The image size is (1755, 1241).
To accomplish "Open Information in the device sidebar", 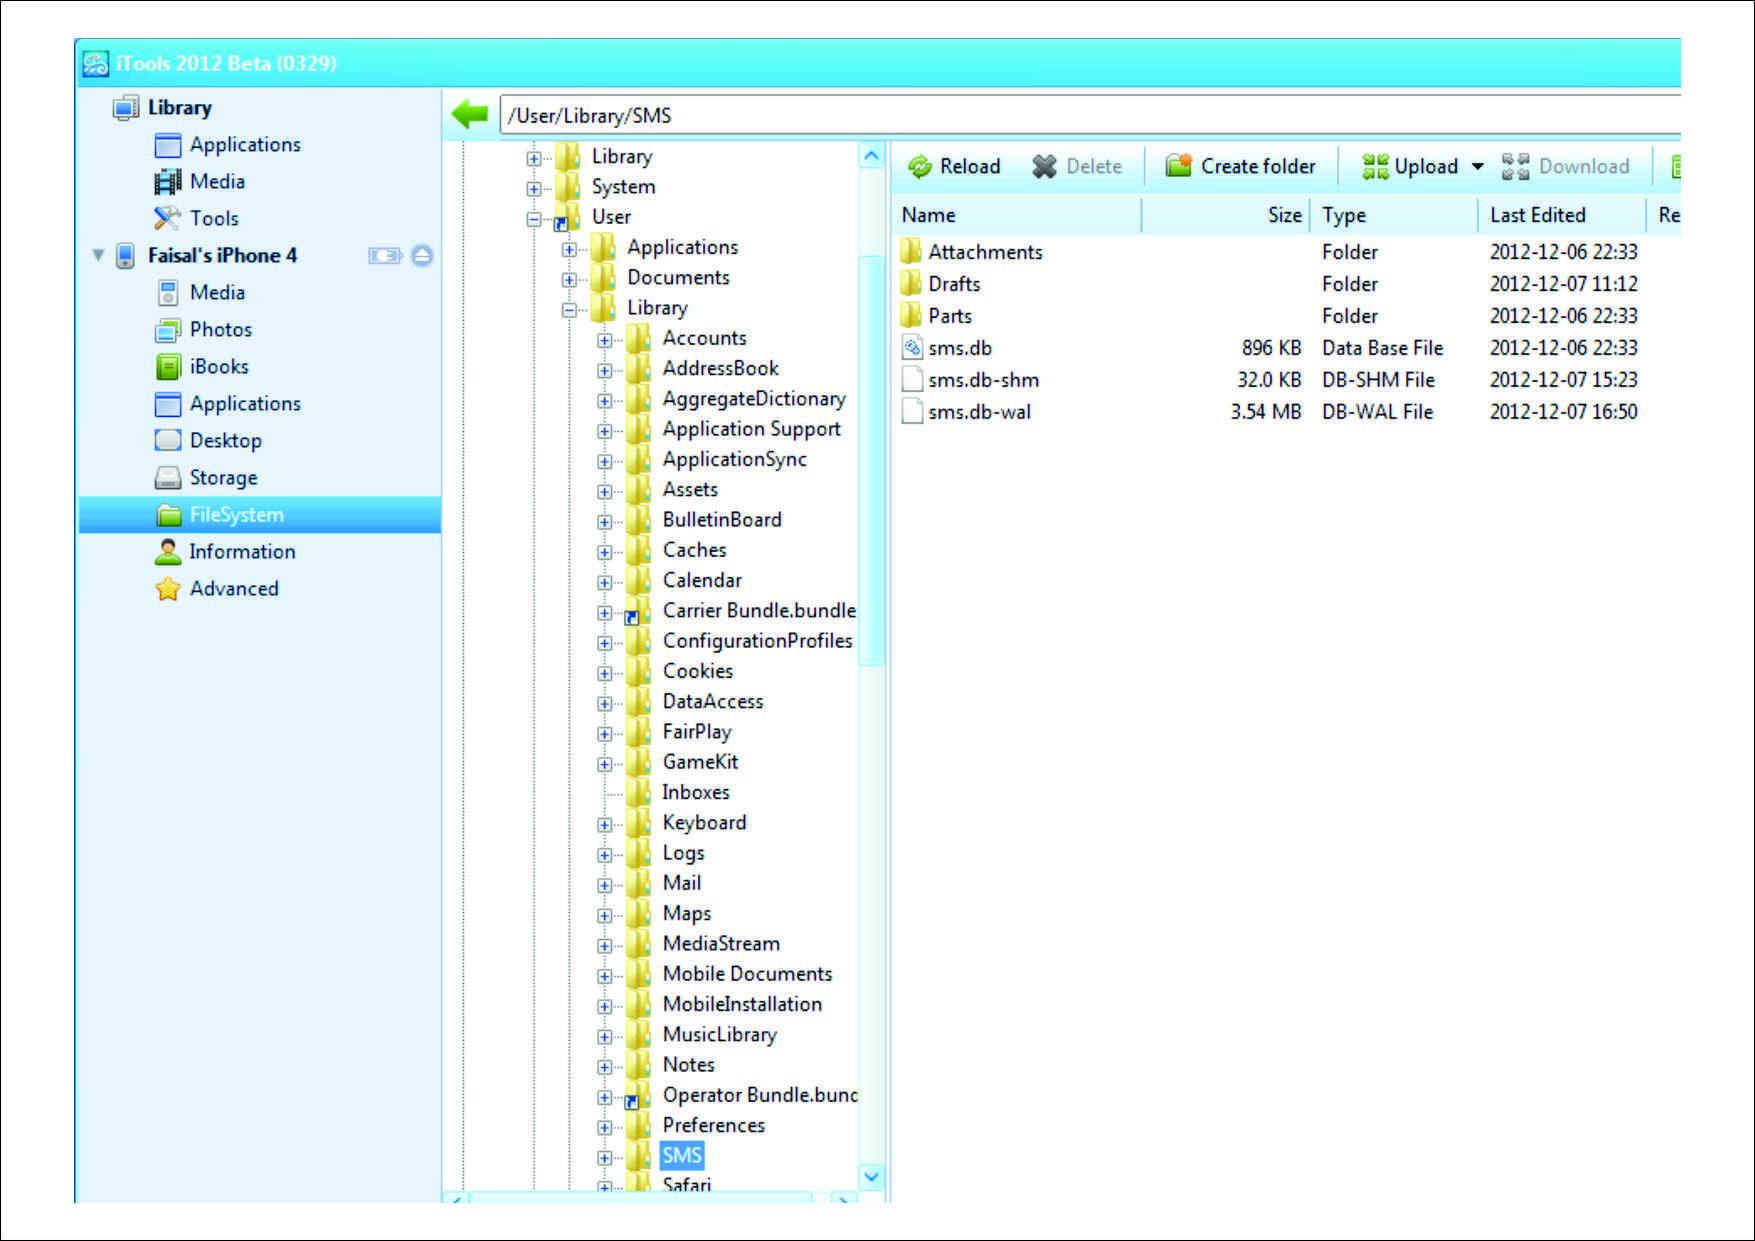I will click(x=242, y=552).
